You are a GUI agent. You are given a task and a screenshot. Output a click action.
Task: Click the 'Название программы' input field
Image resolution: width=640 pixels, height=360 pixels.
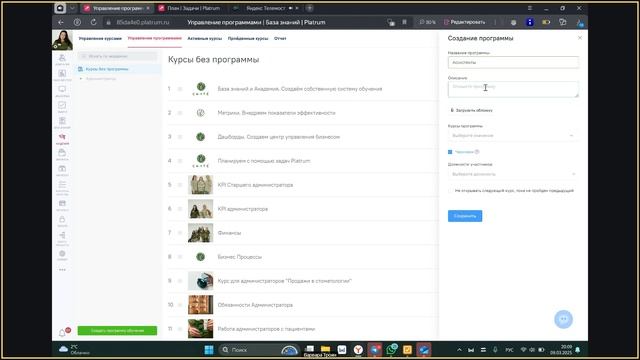(x=513, y=62)
